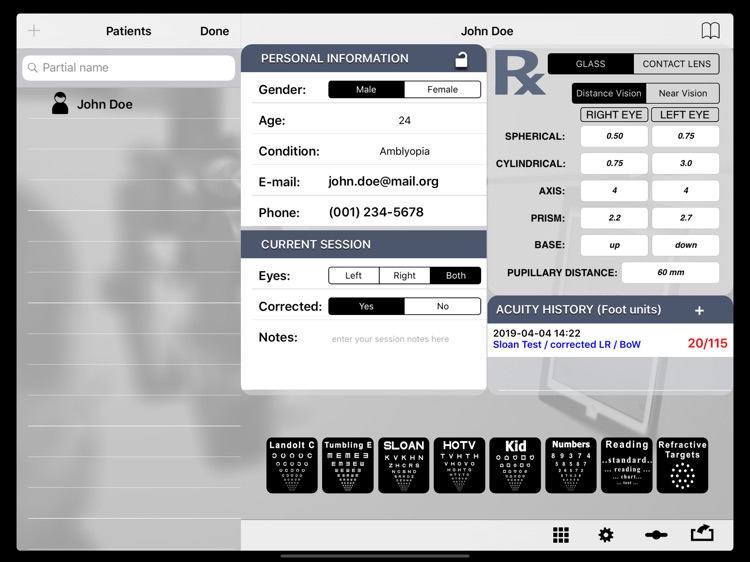750x562 pixels.
Task: Click the ACUITY HISTORY (Foot units) header
Action: pyautogui.click(x=578, y=309)
